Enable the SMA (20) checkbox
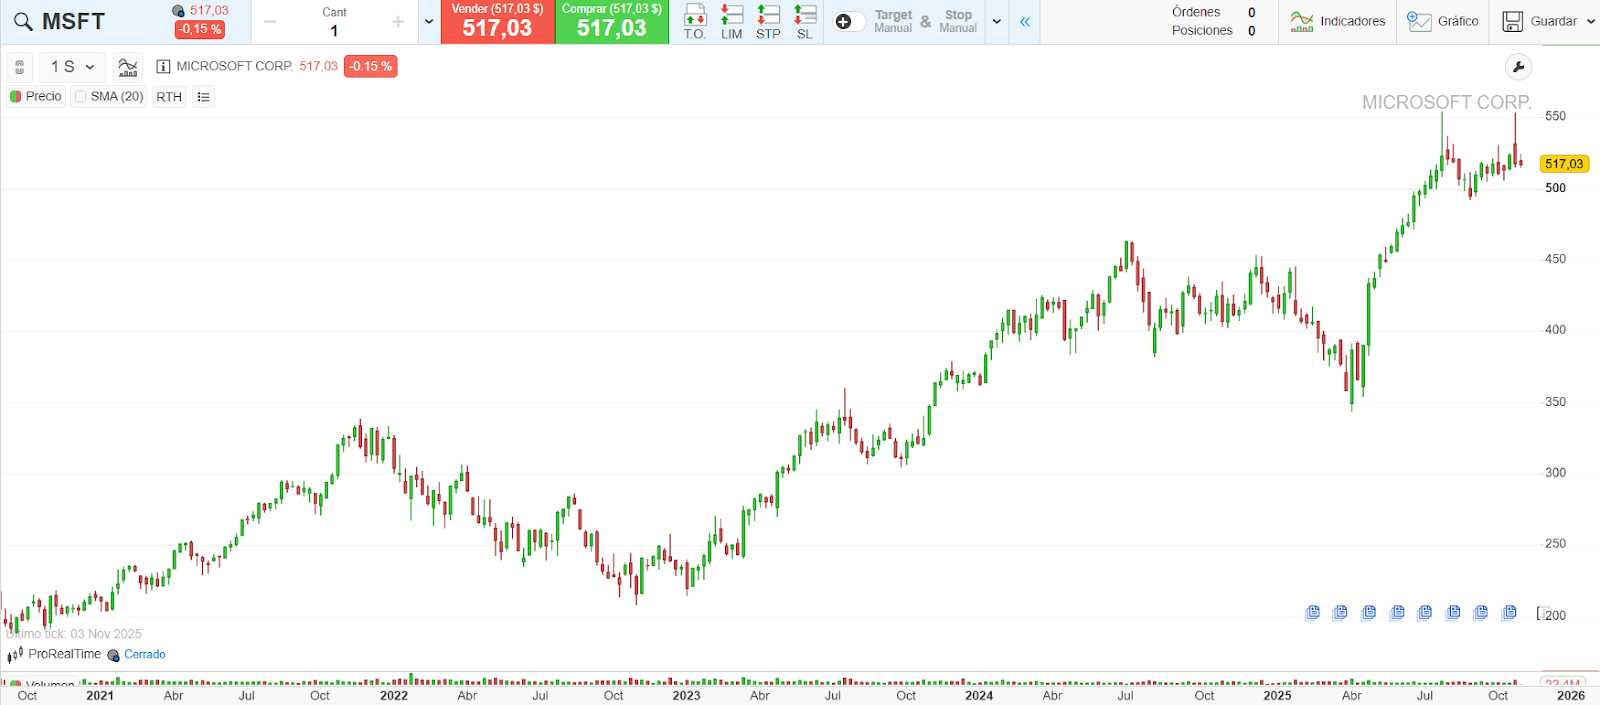Screen dimensions: 1600x705 point(81,97)
